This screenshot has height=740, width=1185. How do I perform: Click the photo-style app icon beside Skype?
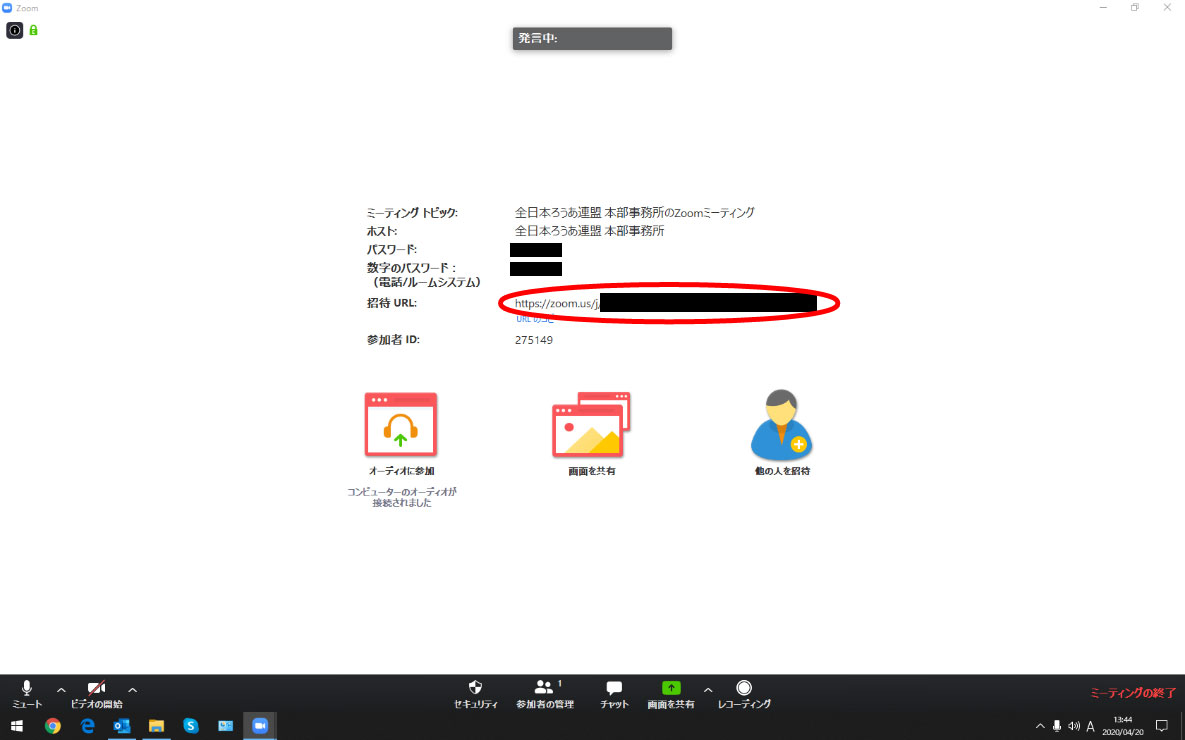pos(225,726)
